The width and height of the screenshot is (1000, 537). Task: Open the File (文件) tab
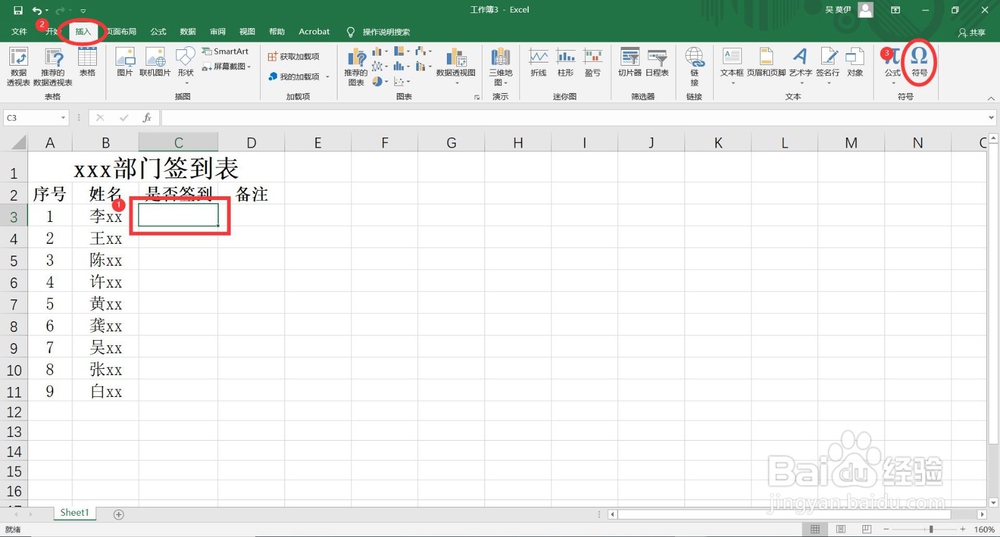pyautogui.click(x=19, y=31)
